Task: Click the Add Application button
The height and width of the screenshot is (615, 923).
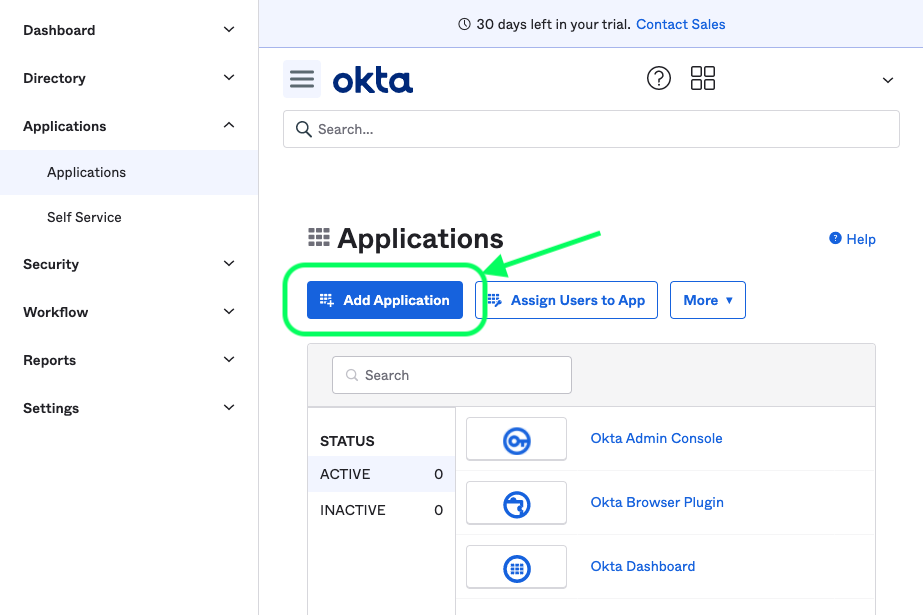Action: pyautogui.click(x=385, y=300)
